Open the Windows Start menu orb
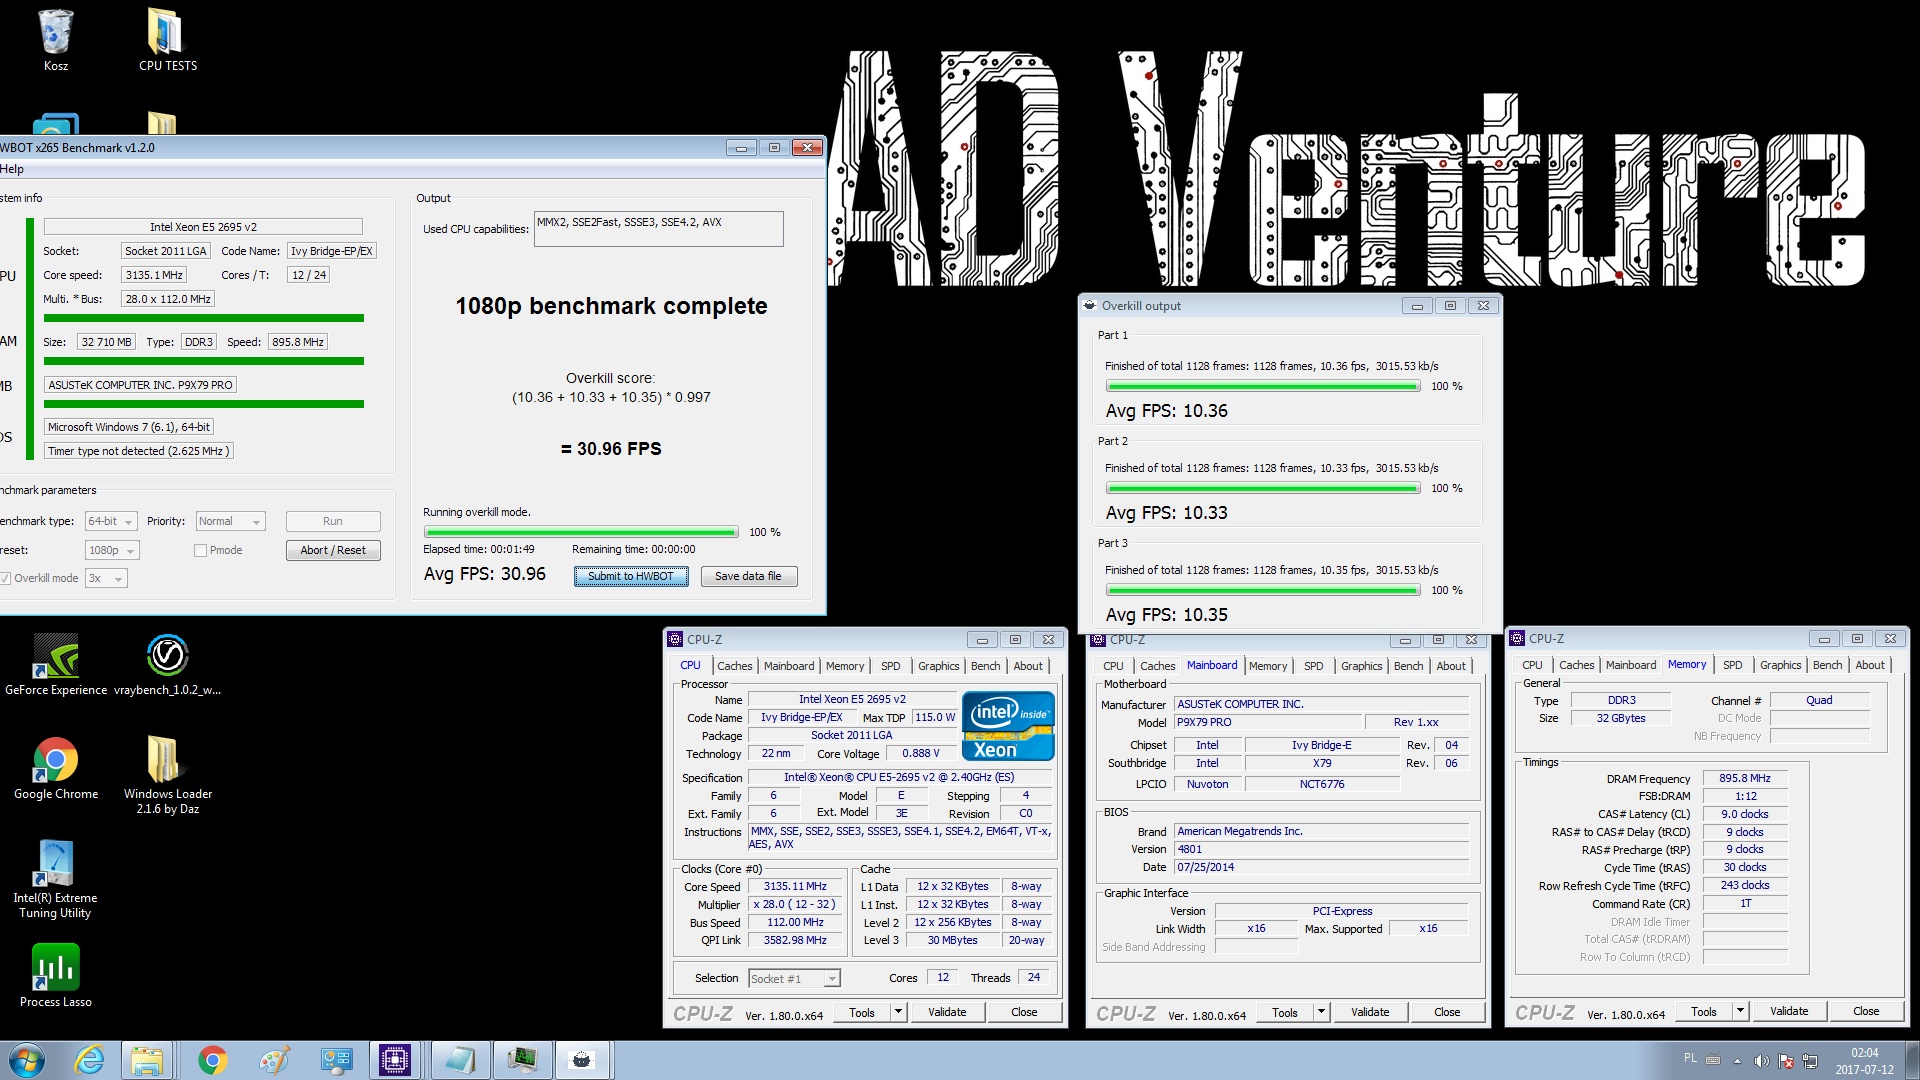Image resolution: width=1920 pixels, height=1080 pixels. click(27, 1060)
